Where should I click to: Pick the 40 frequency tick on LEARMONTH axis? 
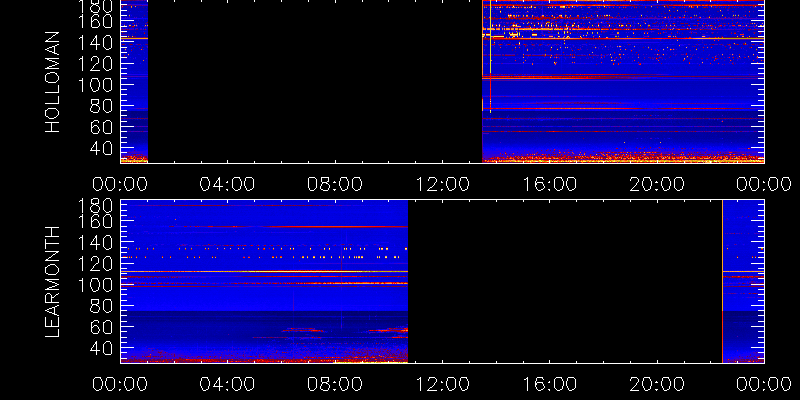click(x=102, y=348)
